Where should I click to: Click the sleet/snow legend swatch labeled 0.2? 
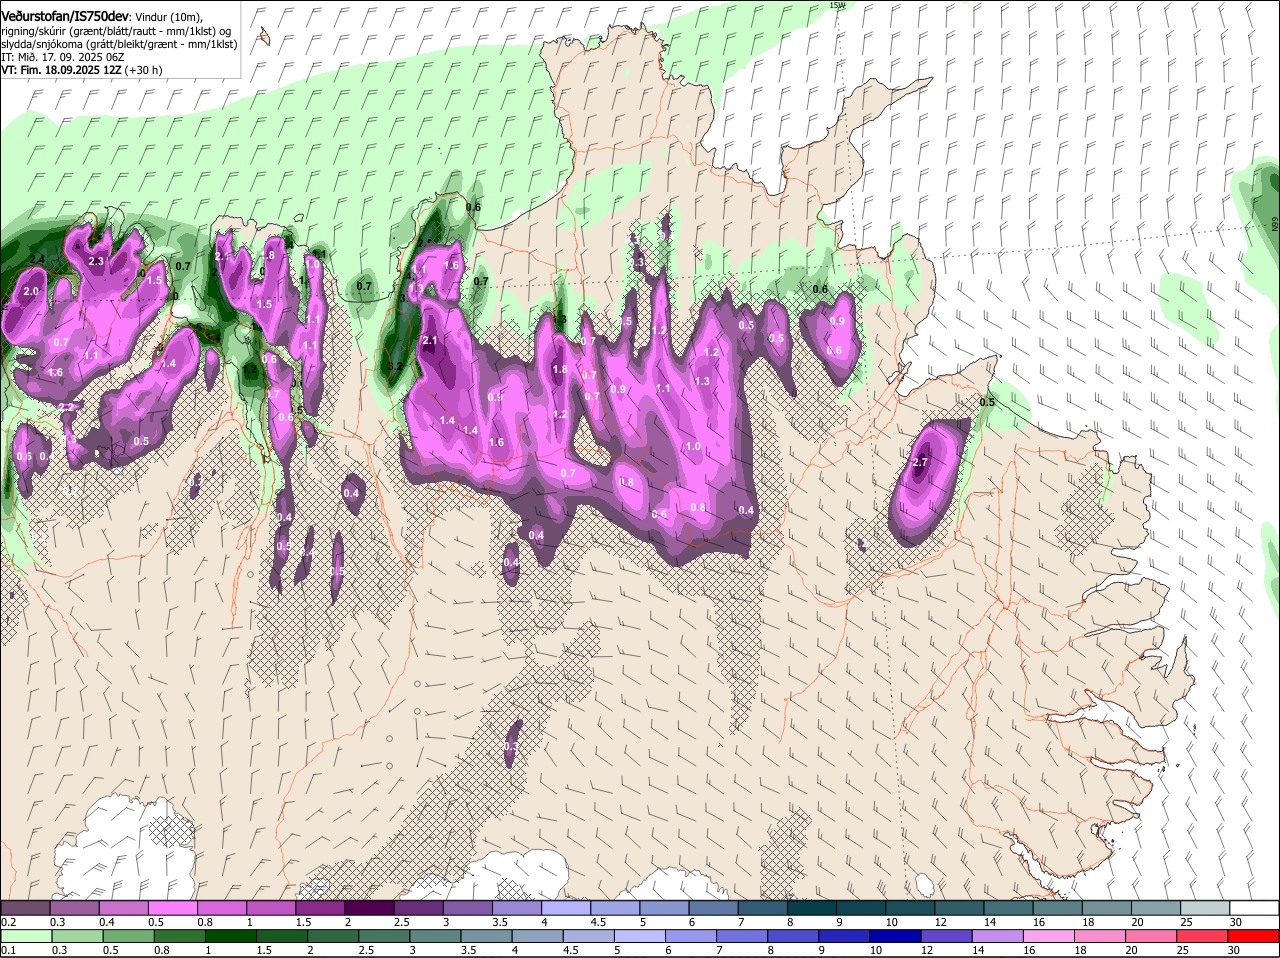pos(25,908)
